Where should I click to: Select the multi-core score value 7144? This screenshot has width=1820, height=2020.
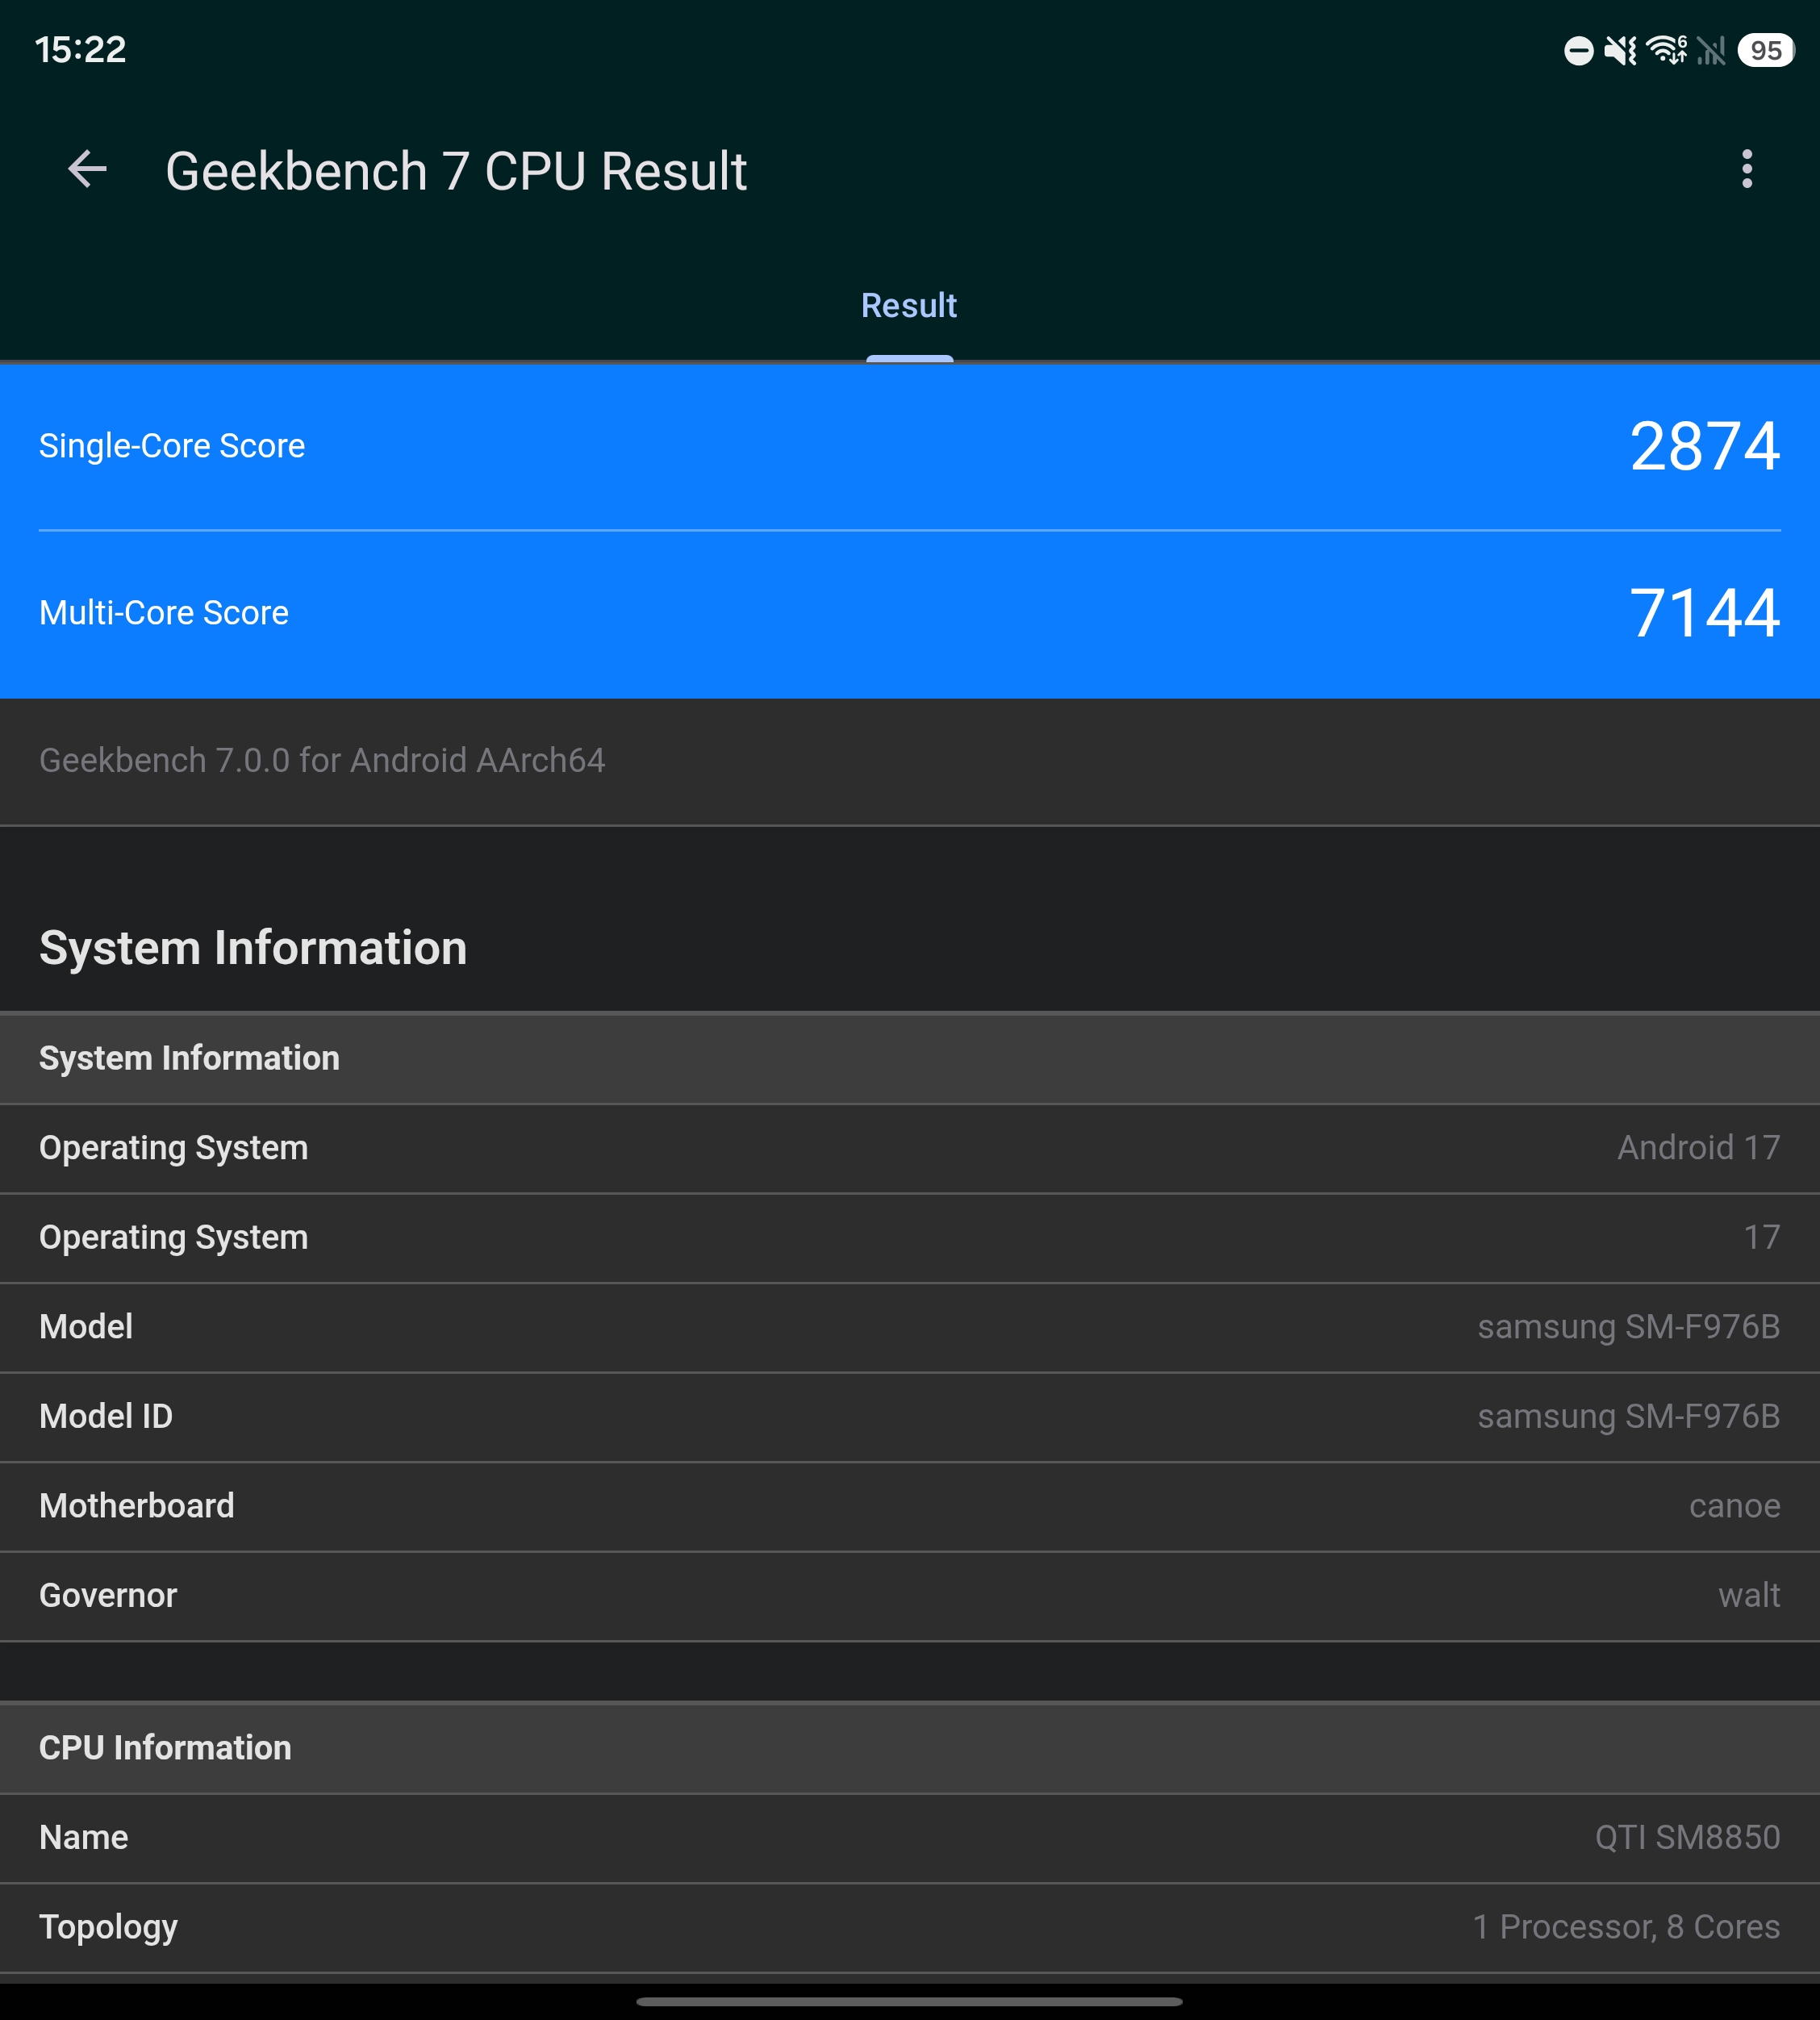[1705, 613]
